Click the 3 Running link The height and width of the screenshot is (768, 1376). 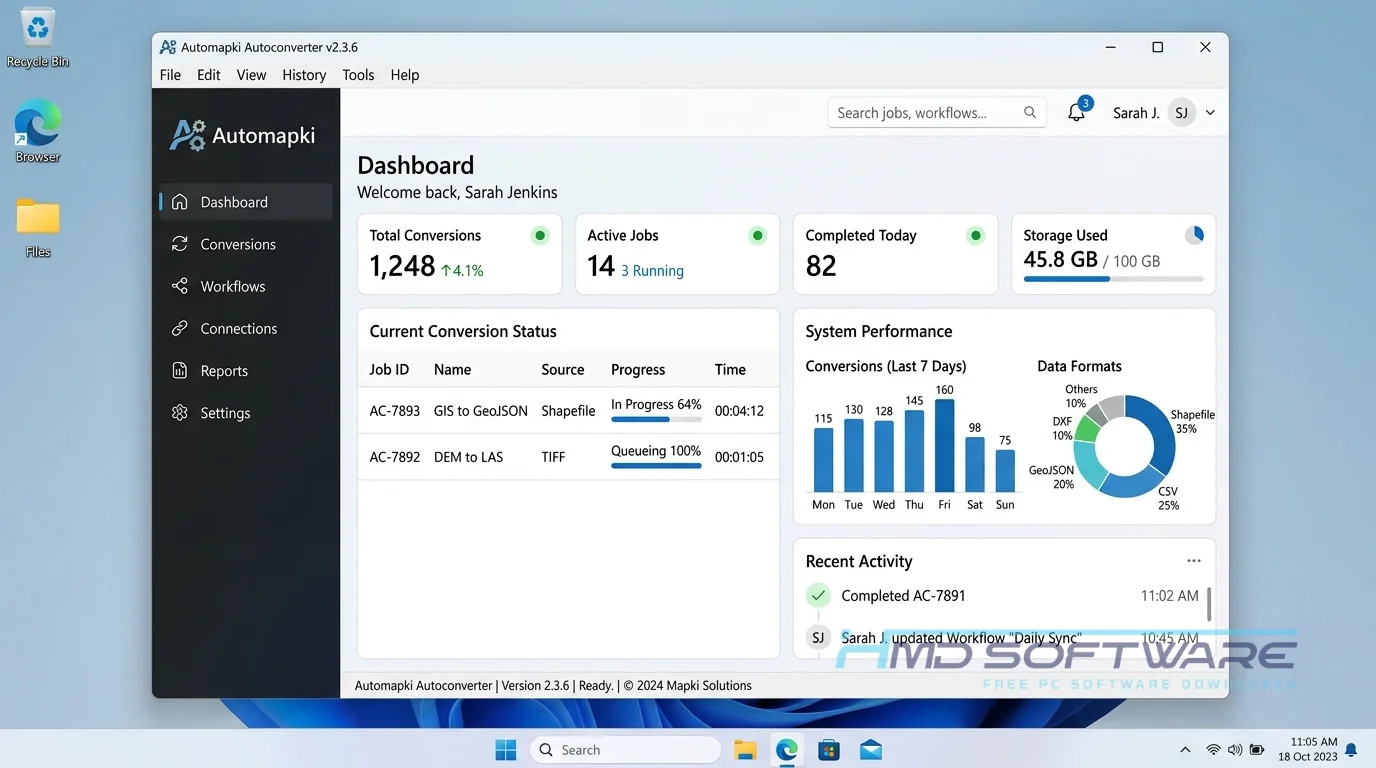[x=652, y=271]
